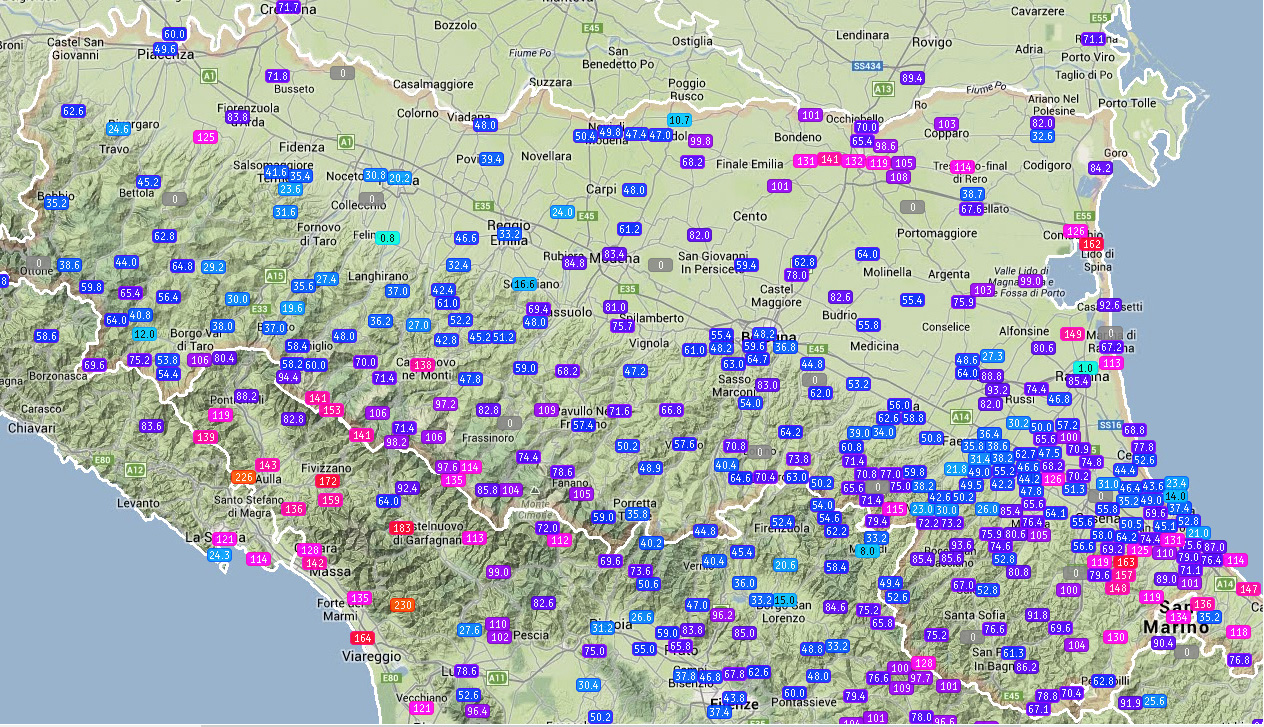This screenshot has height=727, width=1264.
Task: Click the 89.4 marker near Rovigo
Action: coord(912,78)
